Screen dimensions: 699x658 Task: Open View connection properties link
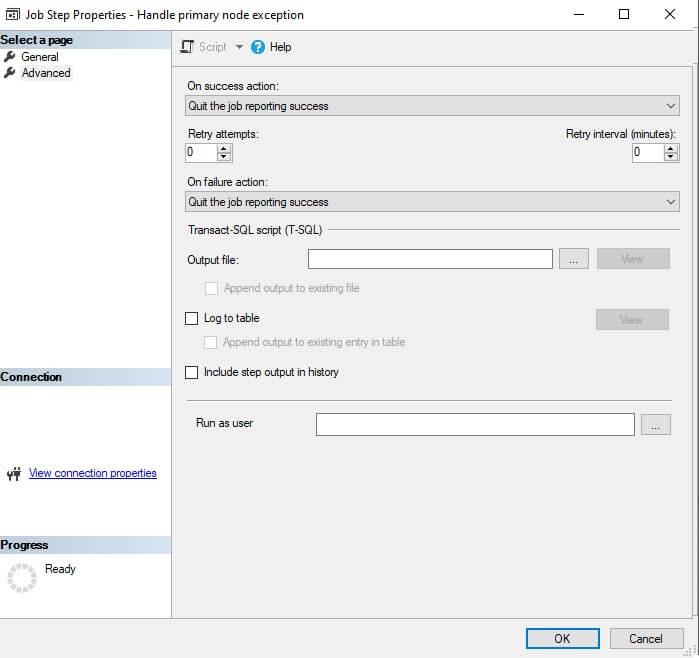point(93,473)
